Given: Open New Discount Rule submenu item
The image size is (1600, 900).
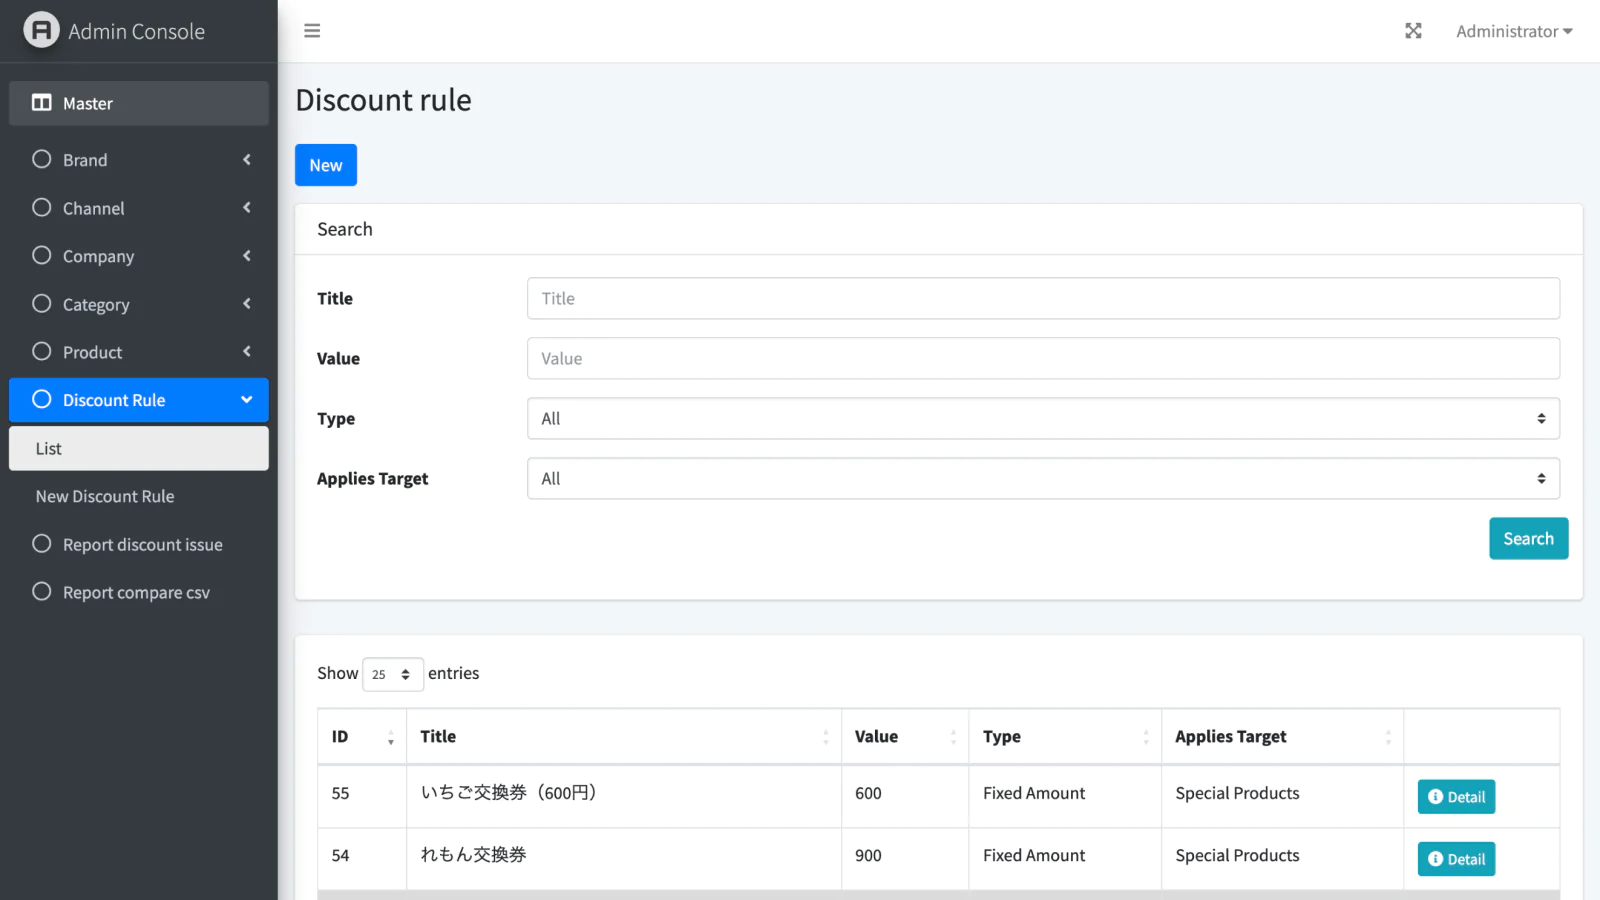Looking at the screenshot, I should tap(139, 496).
